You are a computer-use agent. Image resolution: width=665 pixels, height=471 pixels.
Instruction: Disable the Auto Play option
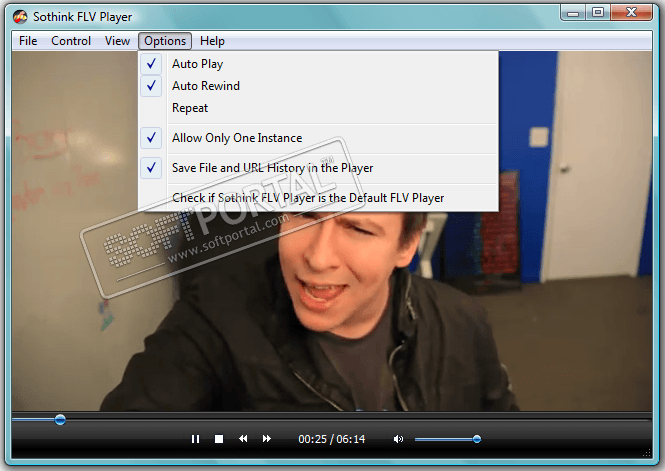click(318, 64)
